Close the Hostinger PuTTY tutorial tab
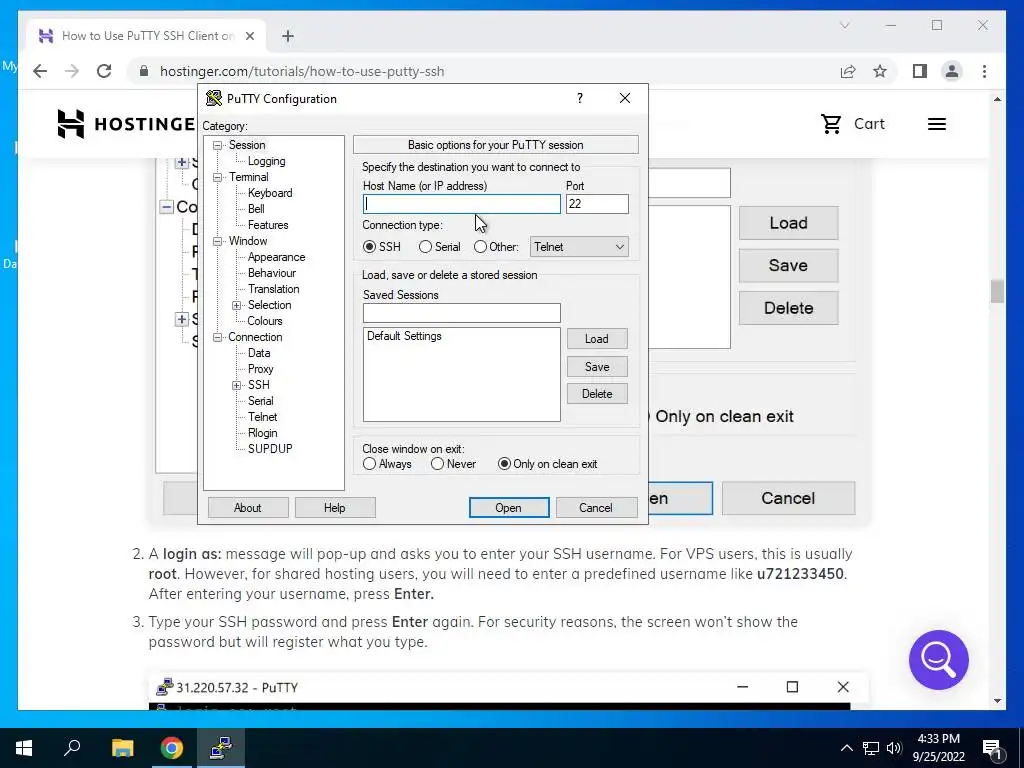 (249, 36)
